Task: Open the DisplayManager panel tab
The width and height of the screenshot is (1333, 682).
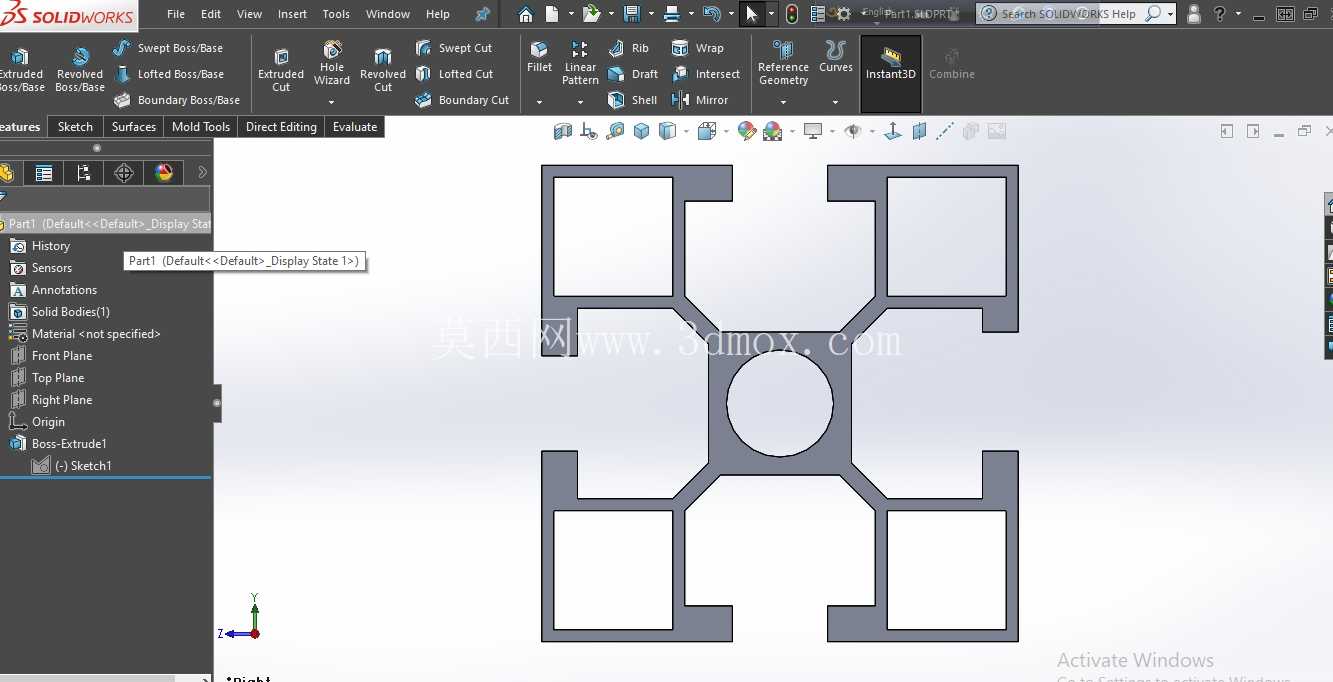Action: pyautogui.click(x=163, y=173)
